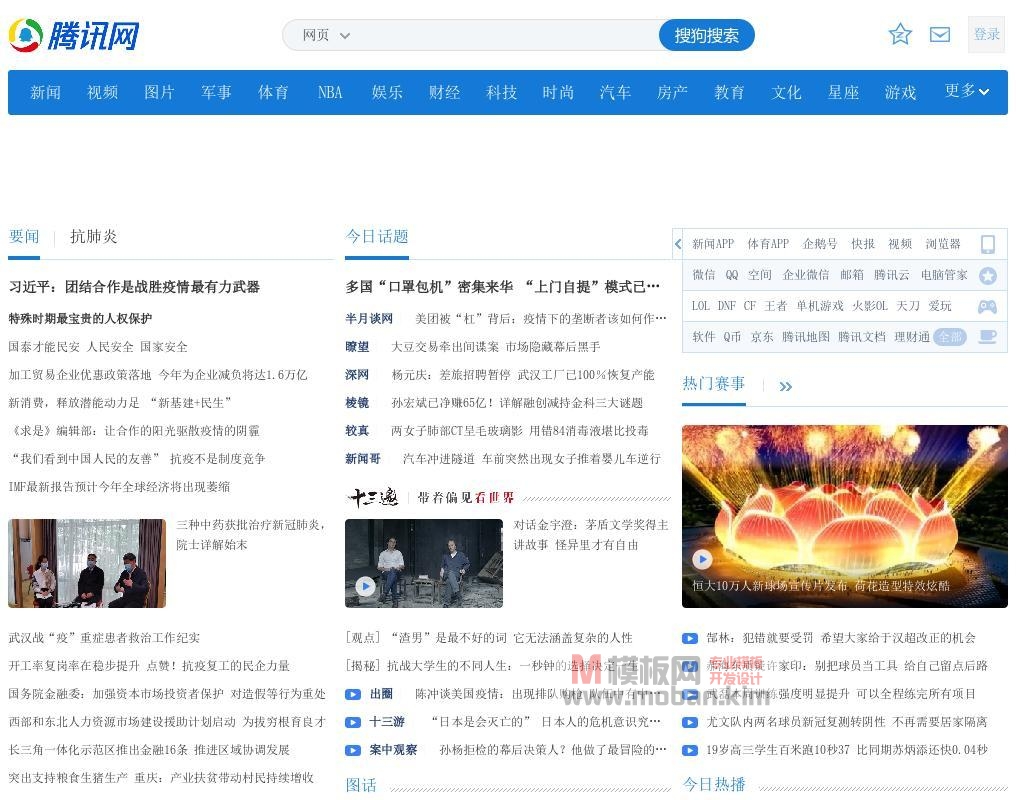Play the 十三邀 interview video
This screenshot has height=800, width=1016.
coord(365,586)
